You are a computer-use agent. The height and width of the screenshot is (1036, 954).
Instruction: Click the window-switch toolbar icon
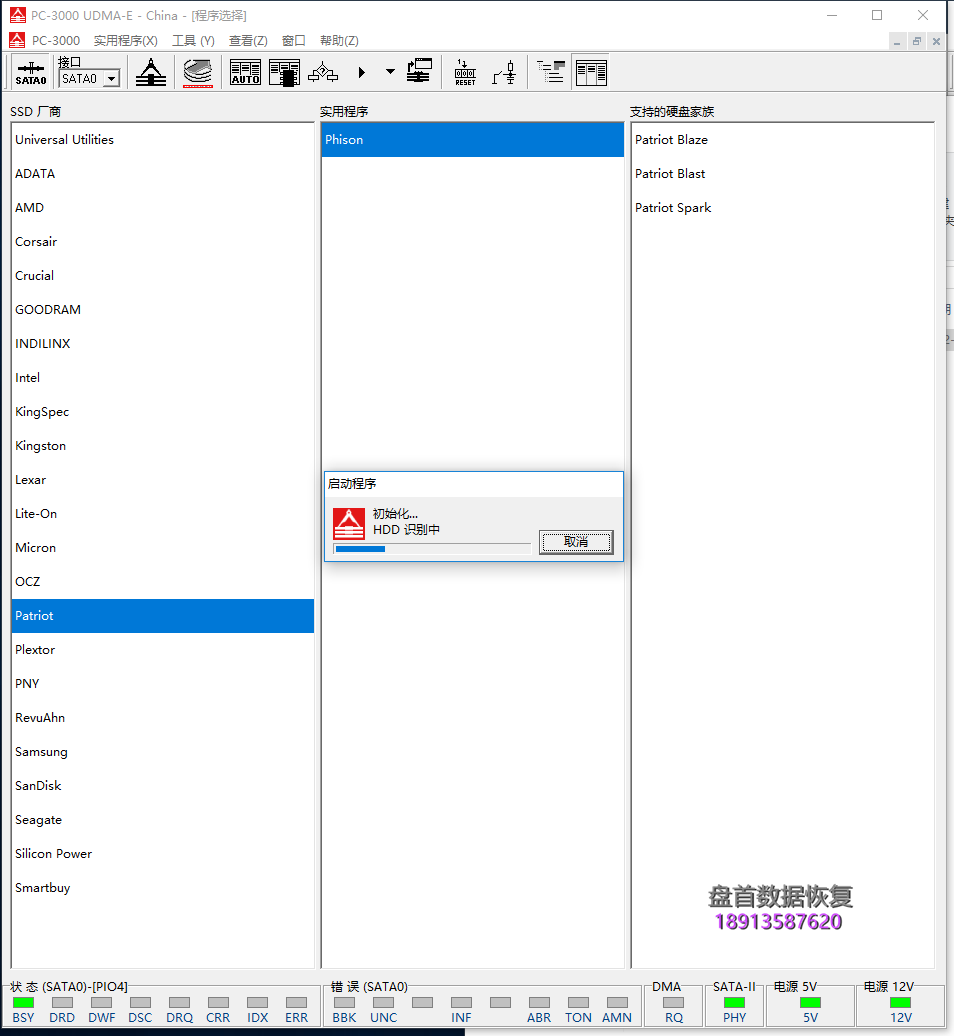pos(419,71)
